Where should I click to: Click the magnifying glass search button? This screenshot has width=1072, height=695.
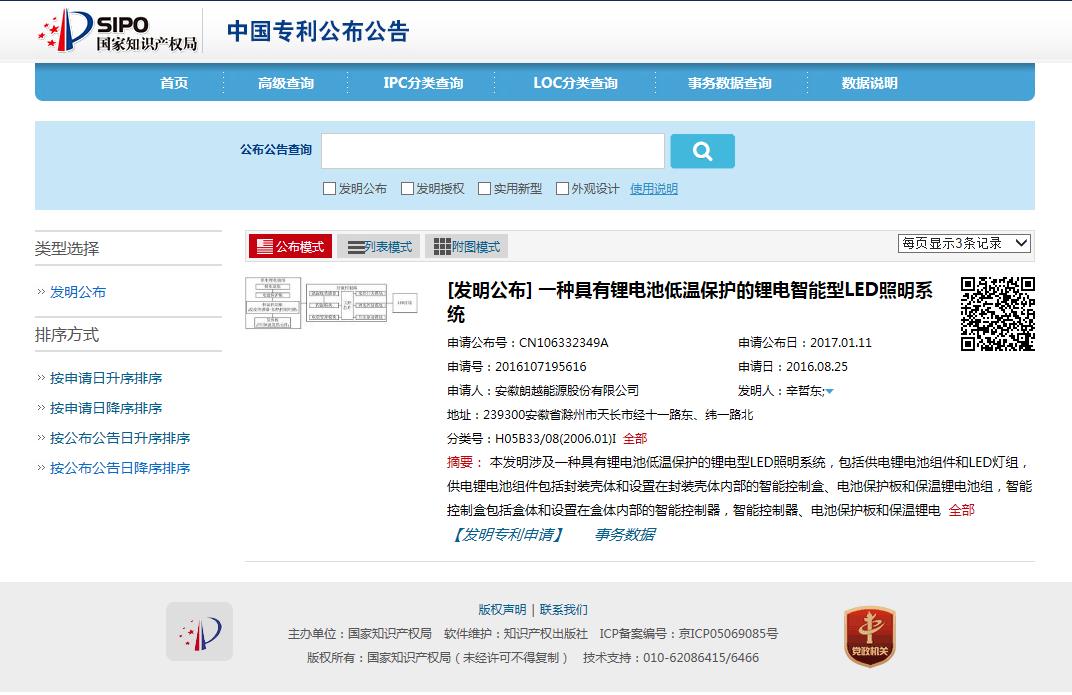702,151
